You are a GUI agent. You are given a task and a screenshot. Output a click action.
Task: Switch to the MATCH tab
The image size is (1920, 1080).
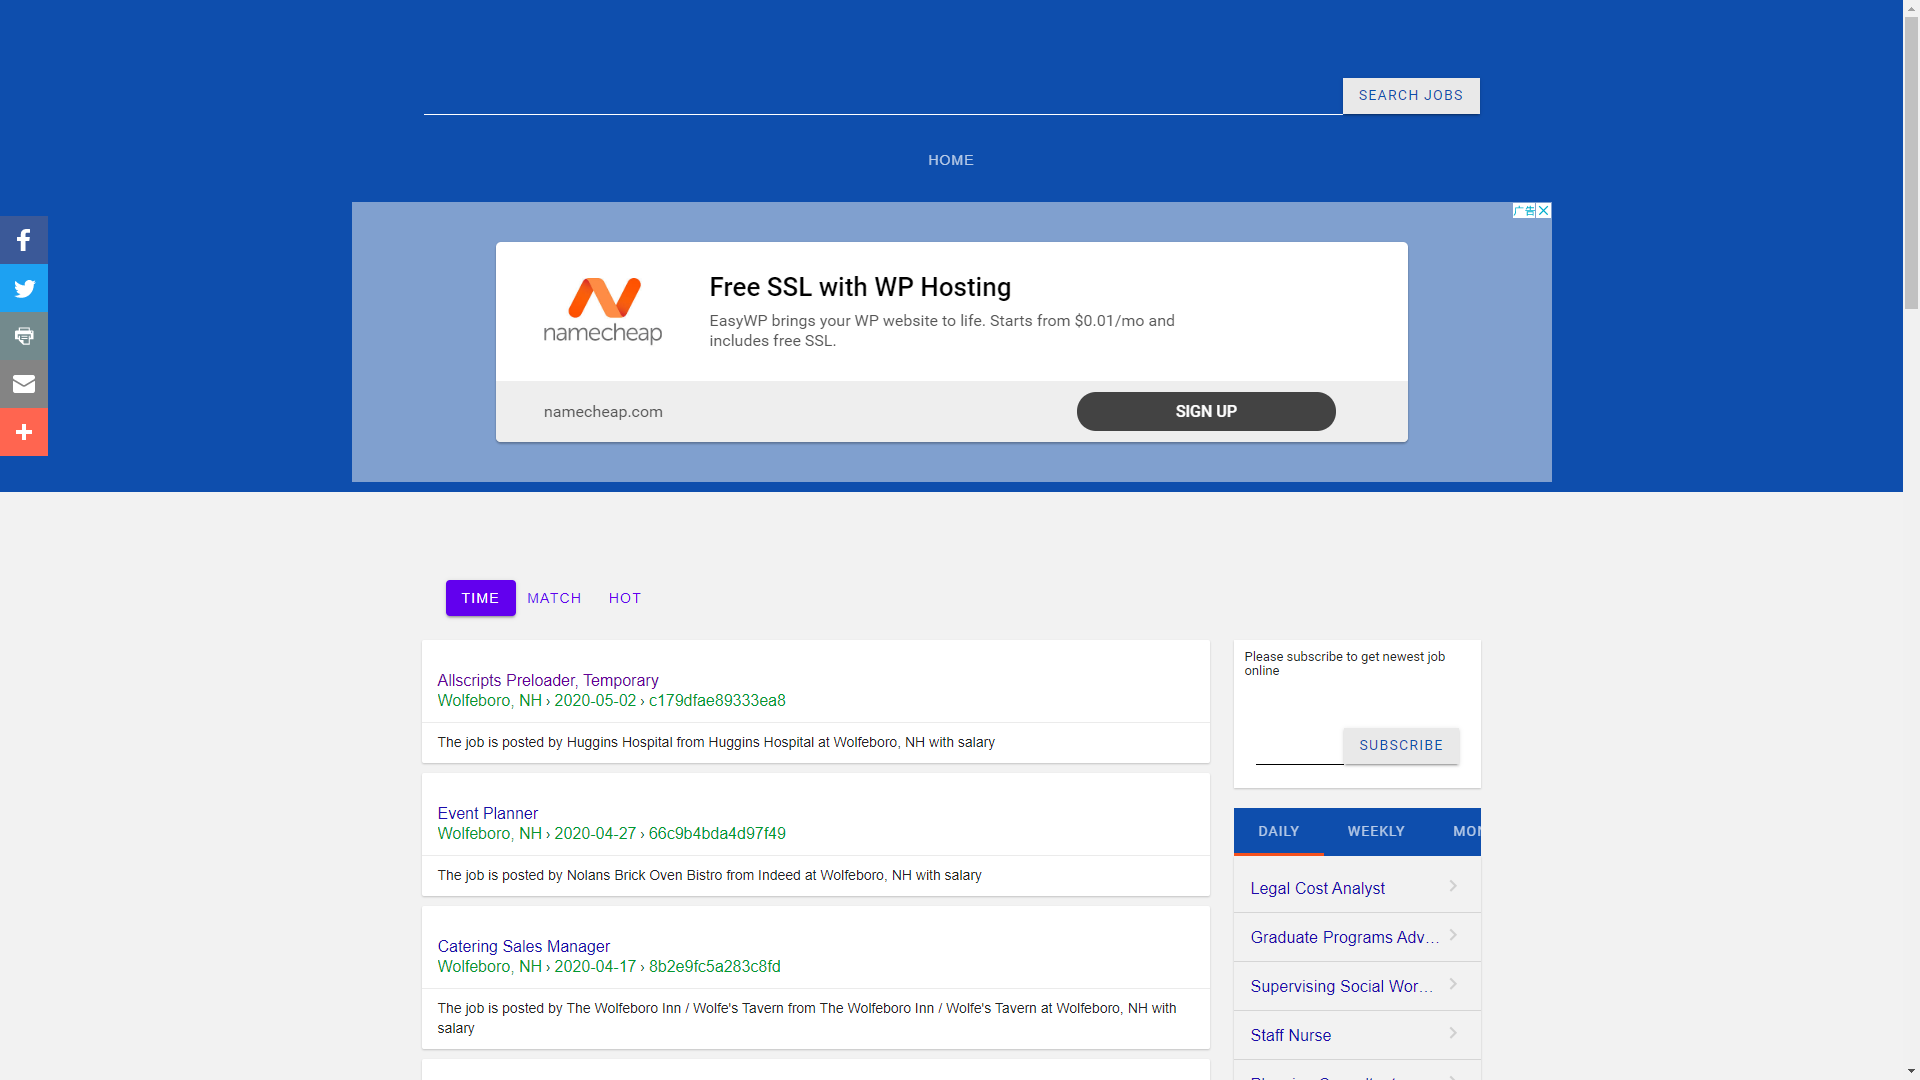554,597
